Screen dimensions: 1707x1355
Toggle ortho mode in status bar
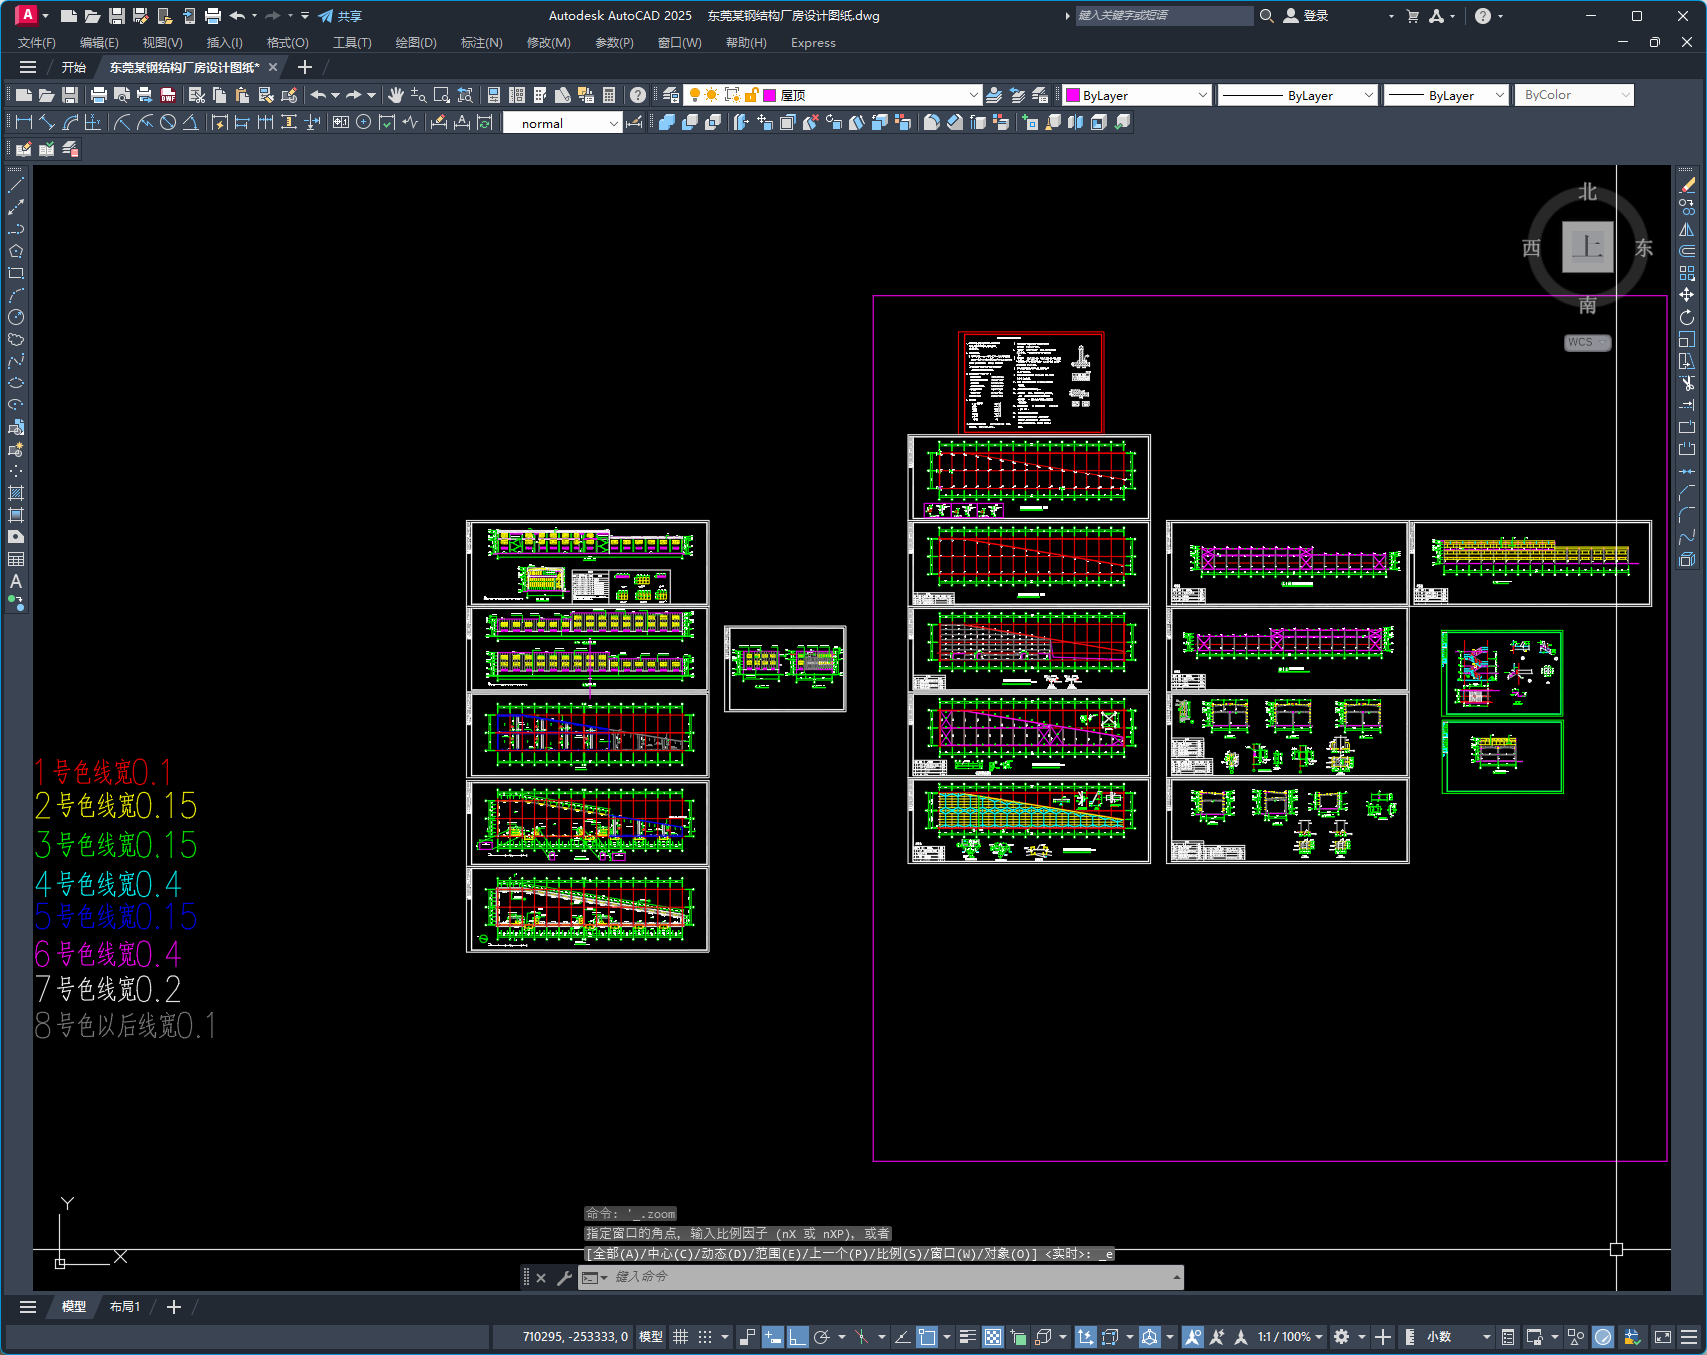coord(797,1337)
